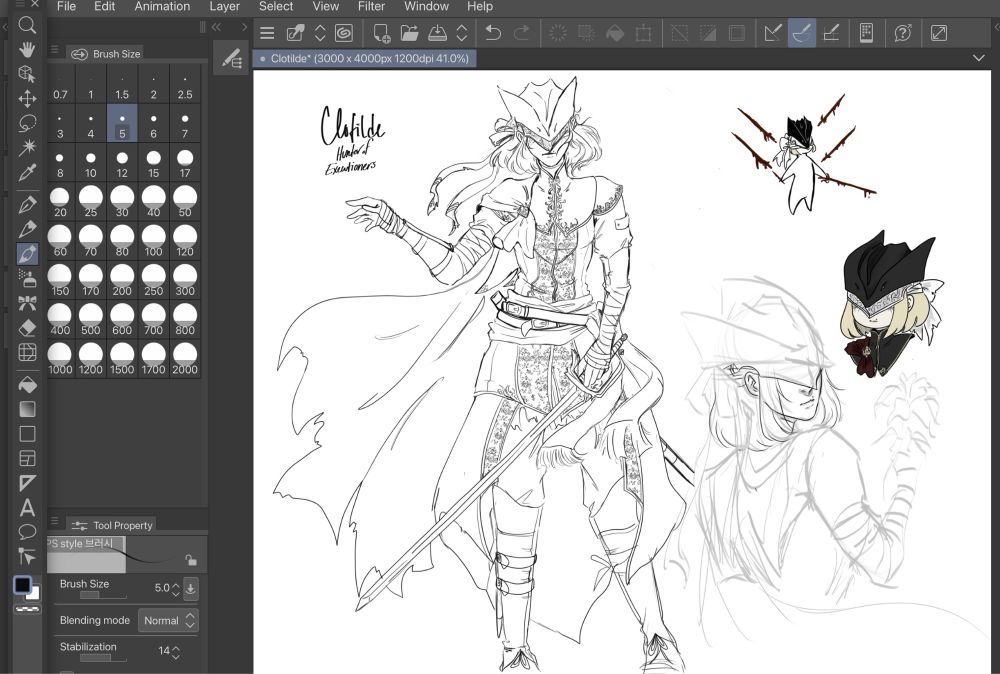Click the right arrow beside palette dock
The image size is (1000, 674).
[x=244, y=27]
